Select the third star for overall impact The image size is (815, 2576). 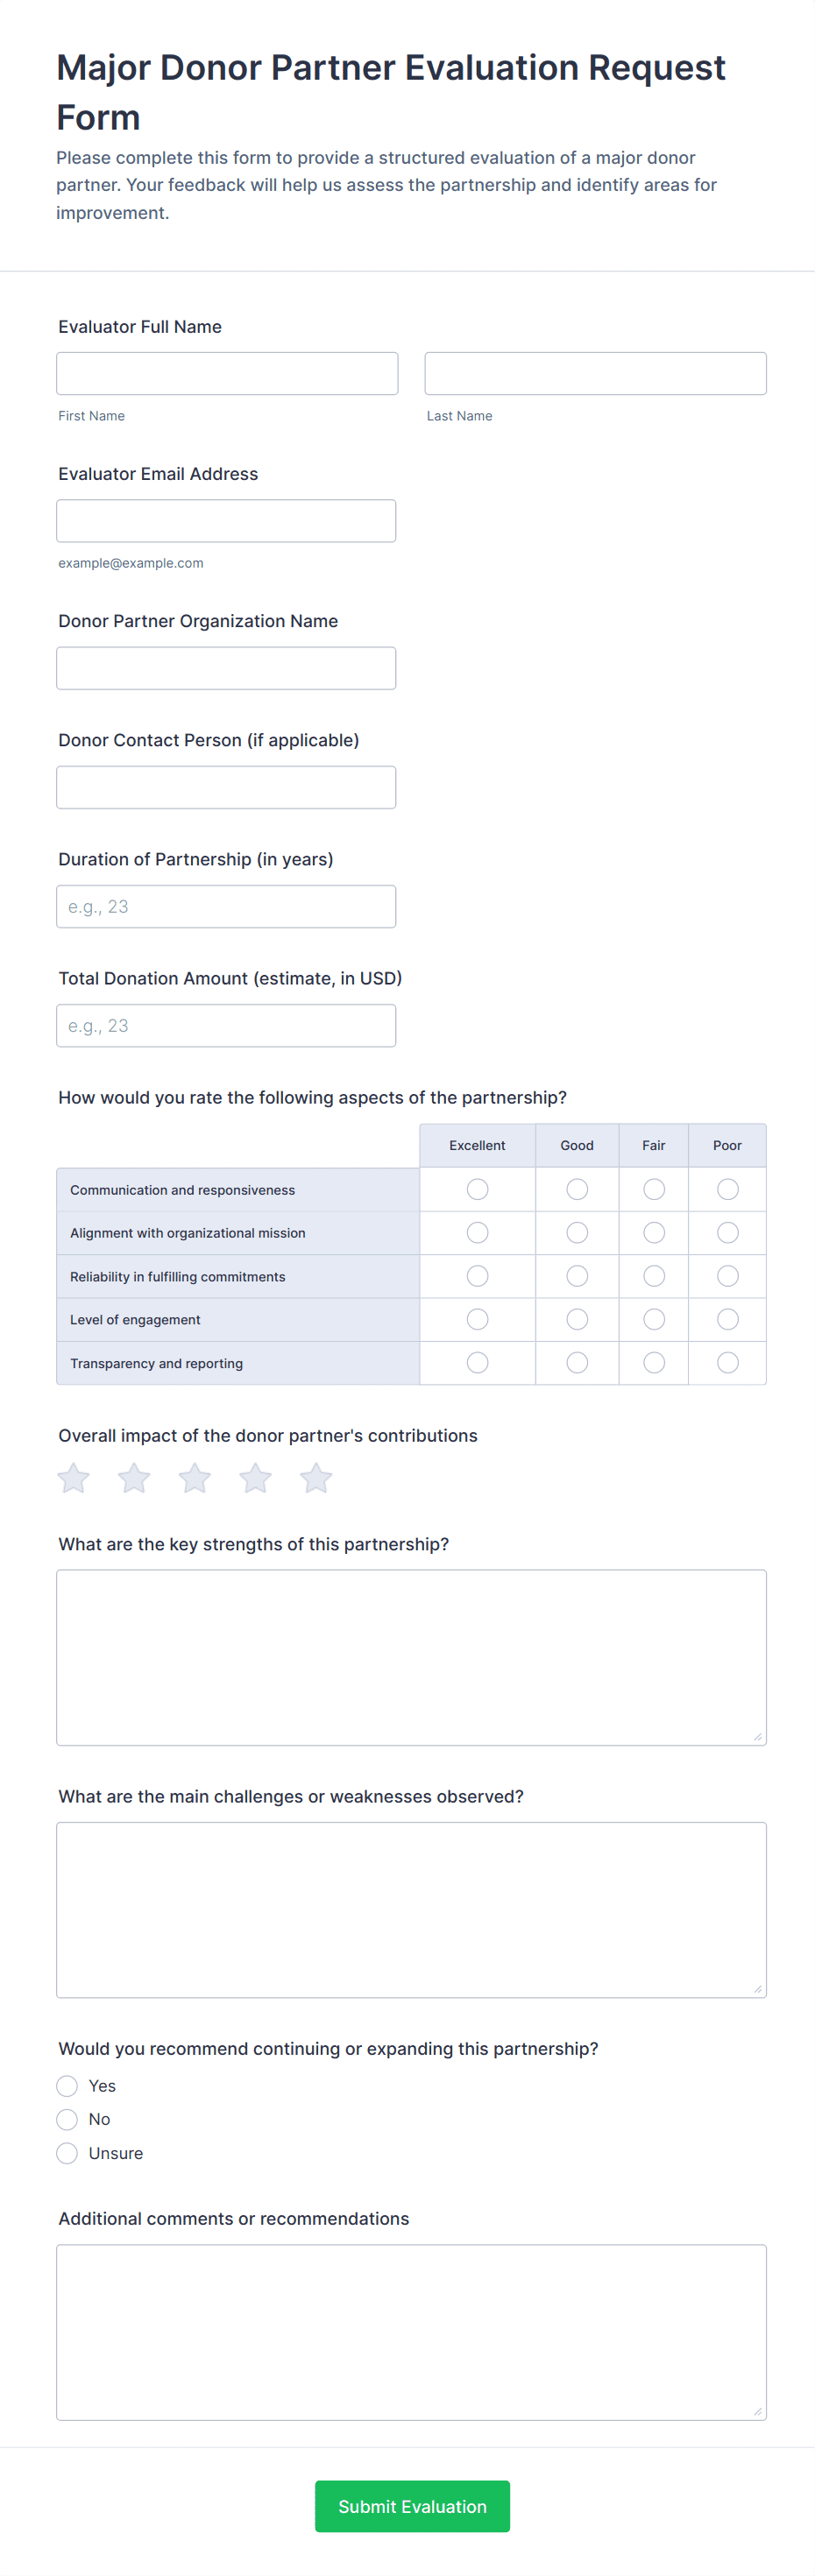tap(195, 1478)
